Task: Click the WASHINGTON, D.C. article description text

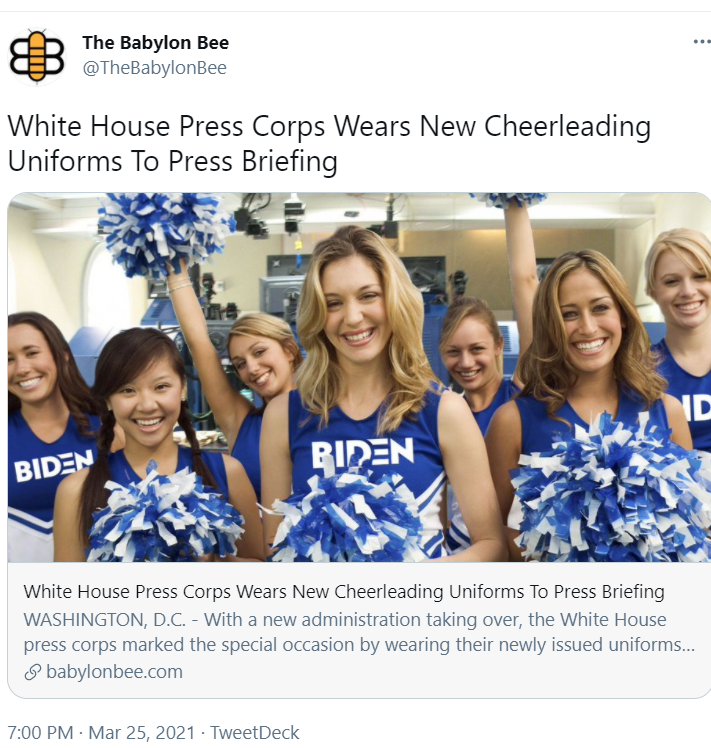Action: [x=359, y=632]
